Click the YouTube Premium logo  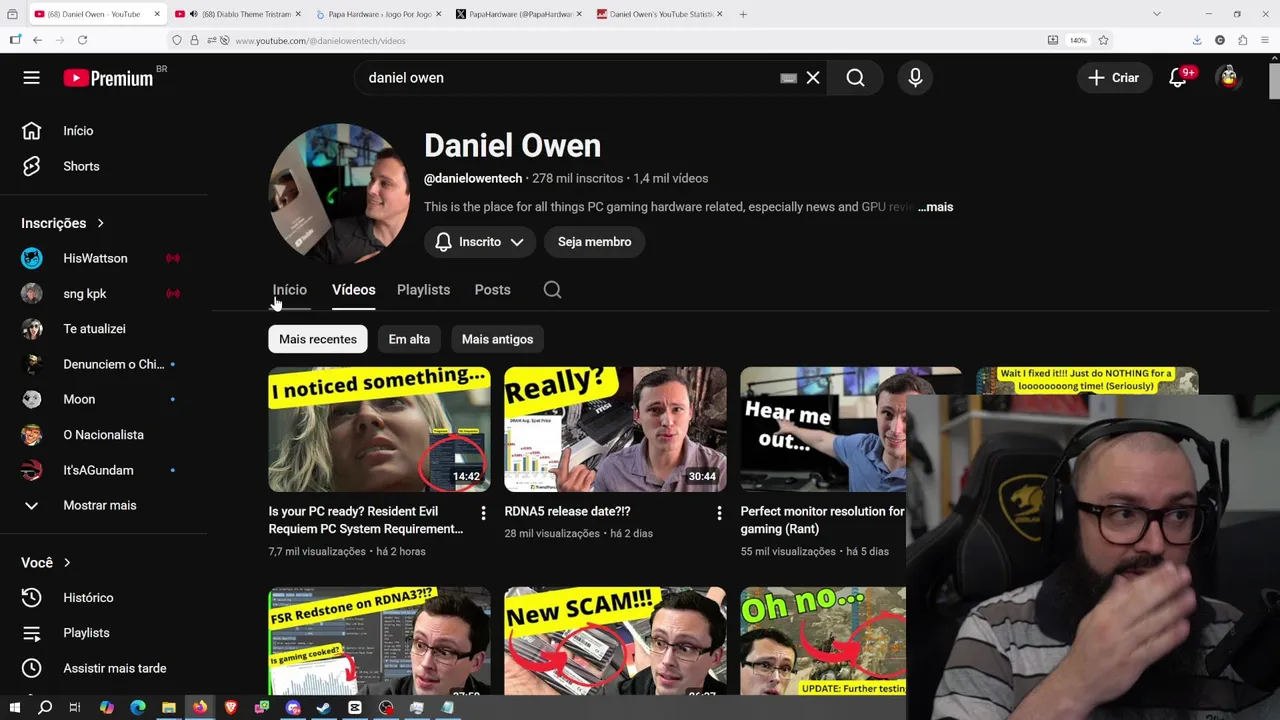[x=108, y=78]
